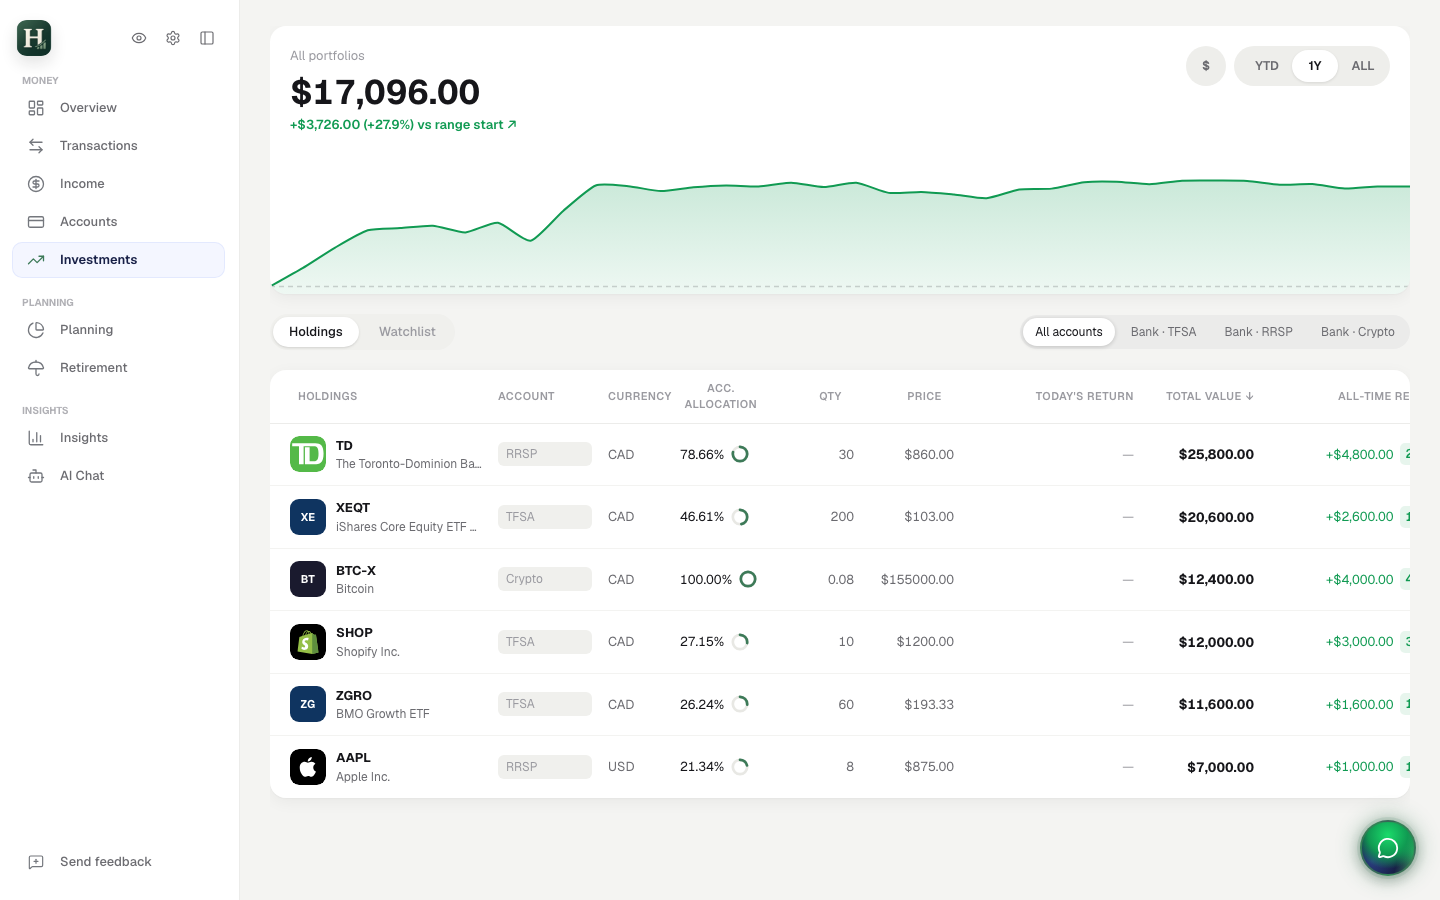Click ZGRO allocation progress ring
The width and height of the screenshot is (1440, 900).
pyautogui.click(x=740, y=704)
